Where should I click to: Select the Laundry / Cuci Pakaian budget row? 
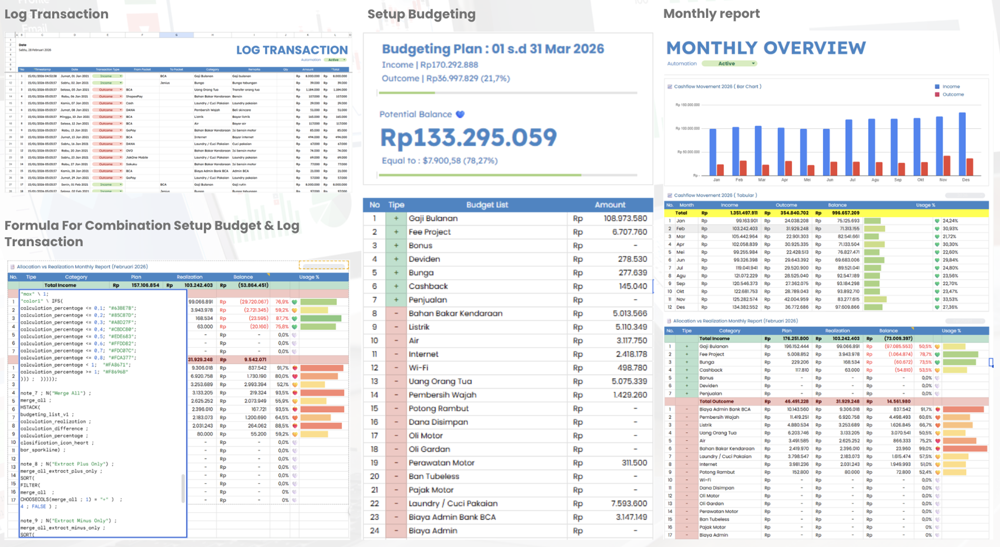coord(508,503)
